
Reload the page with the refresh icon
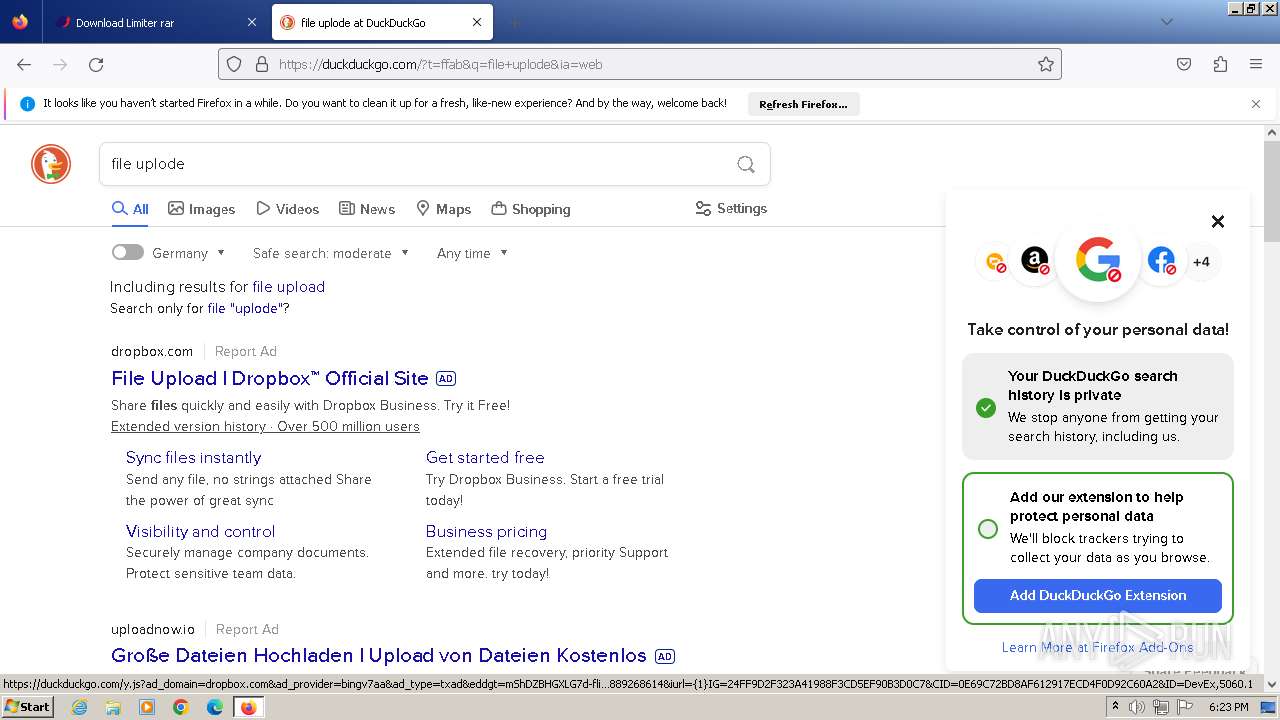[x=96, y=64]
